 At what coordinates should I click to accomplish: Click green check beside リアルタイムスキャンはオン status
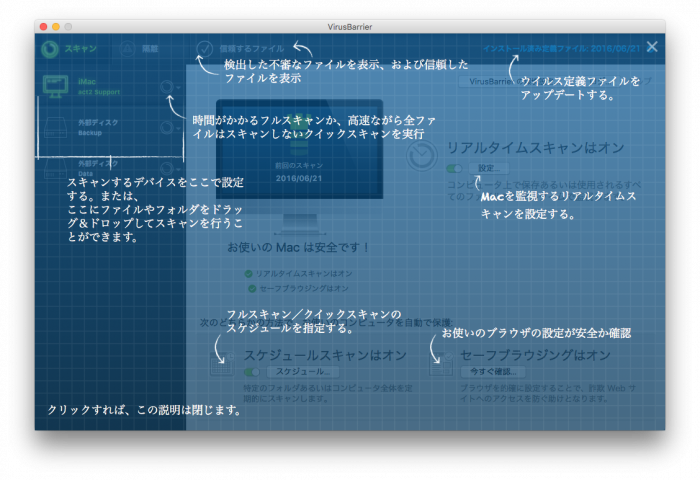tap(249, 274)
